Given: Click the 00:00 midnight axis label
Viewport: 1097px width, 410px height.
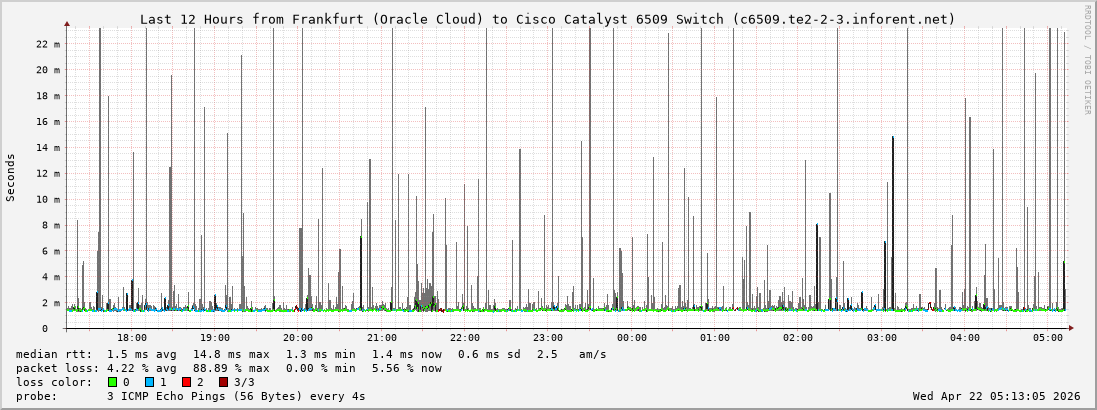Looking at the screenshot, I should [632, 339].
